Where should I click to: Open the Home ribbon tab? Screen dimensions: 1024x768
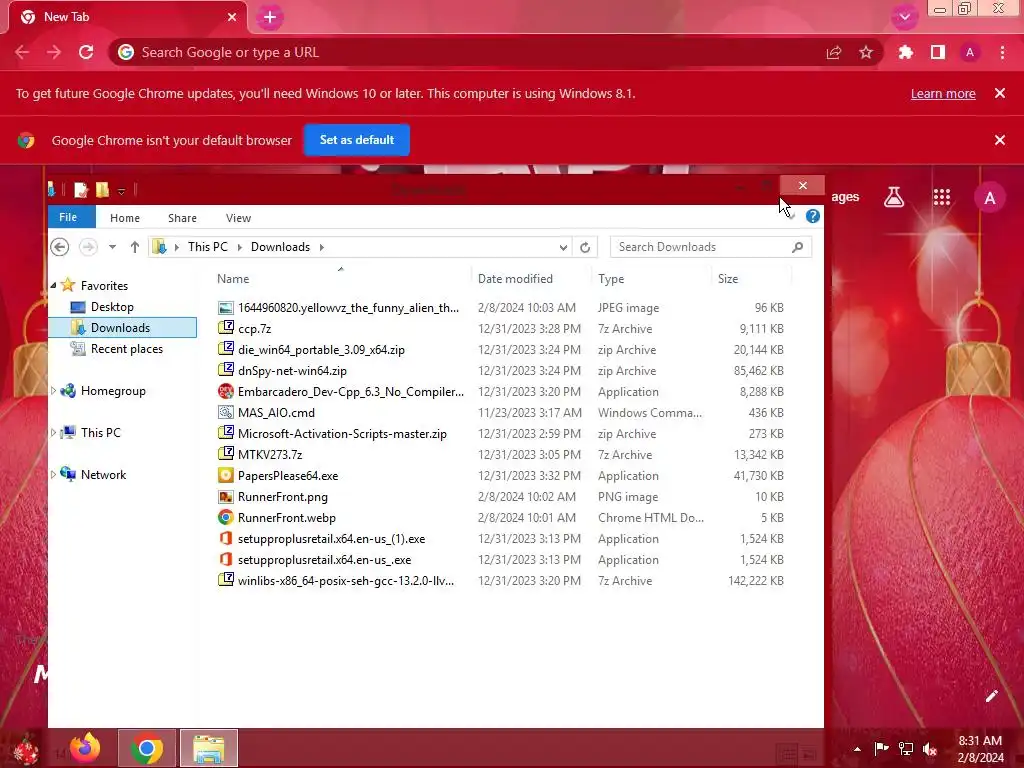click(125, 217)
